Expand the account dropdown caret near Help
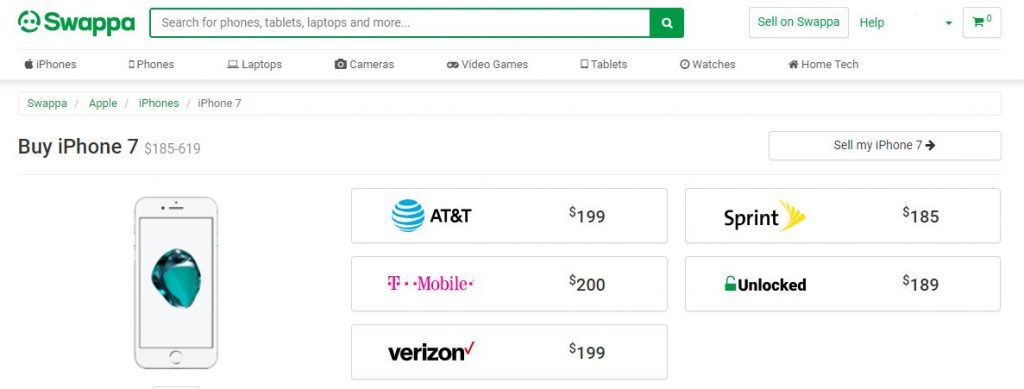The image size is (1024, 389). click(948, 23)
